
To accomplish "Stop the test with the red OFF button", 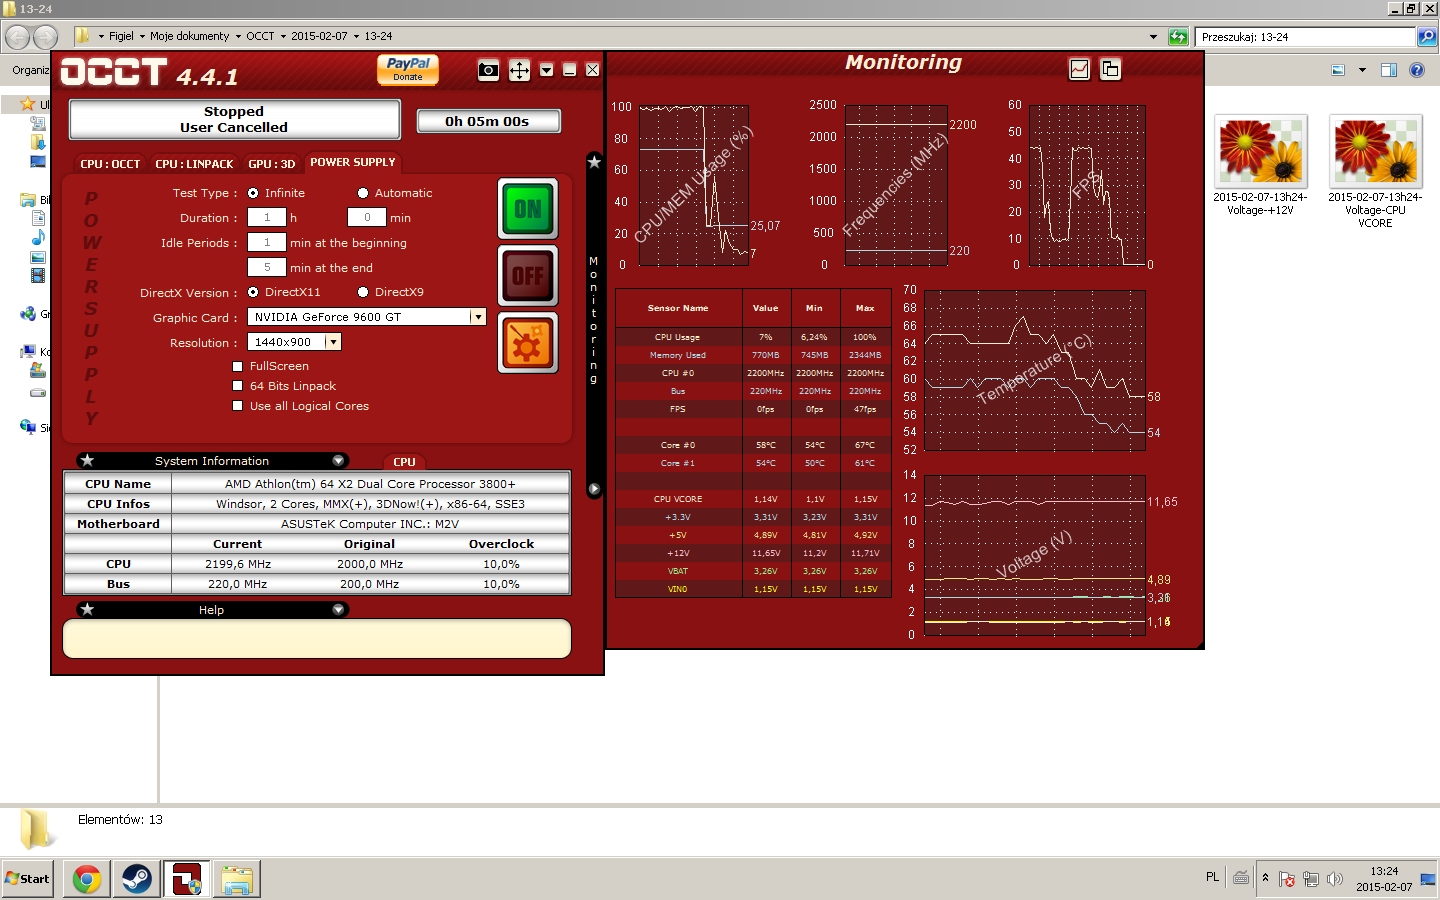I will tap(528, 276).
